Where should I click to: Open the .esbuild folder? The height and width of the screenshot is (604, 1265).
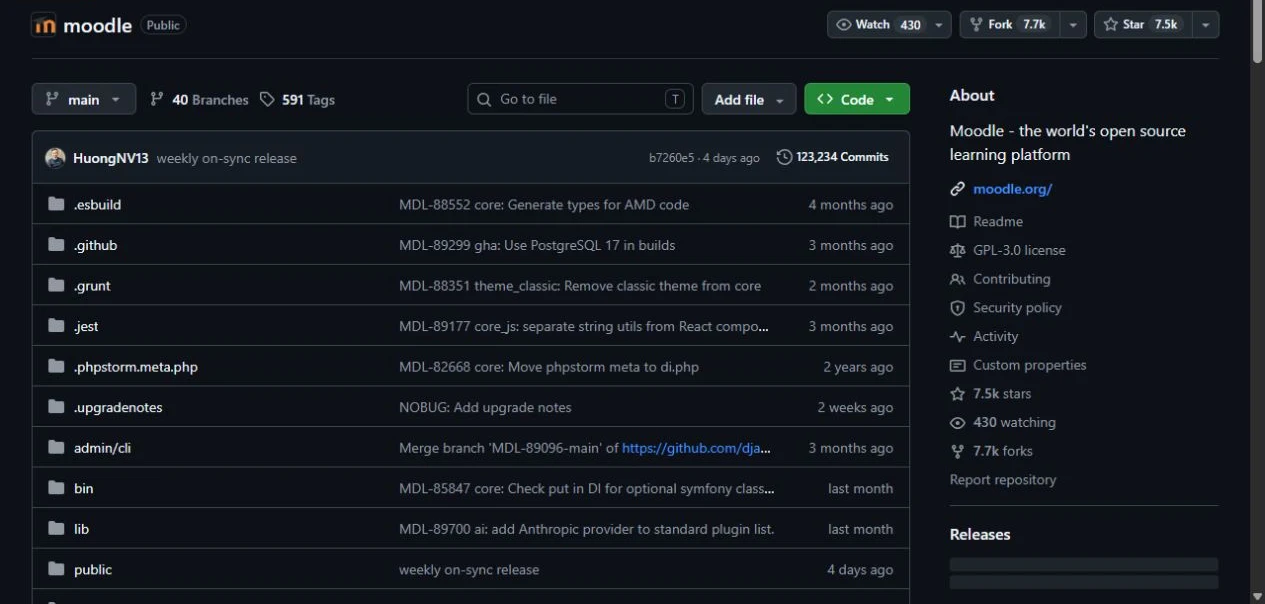click(x=97, y=204)
